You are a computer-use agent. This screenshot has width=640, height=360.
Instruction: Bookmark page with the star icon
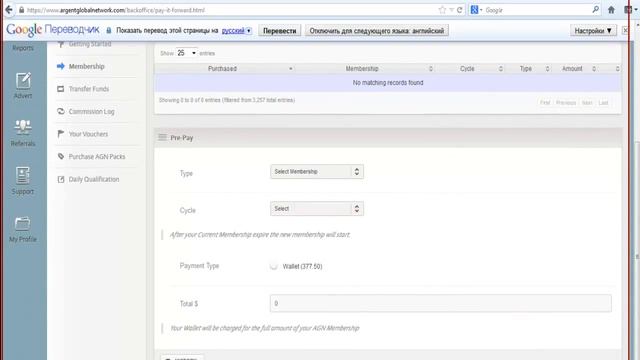(442, 10)
